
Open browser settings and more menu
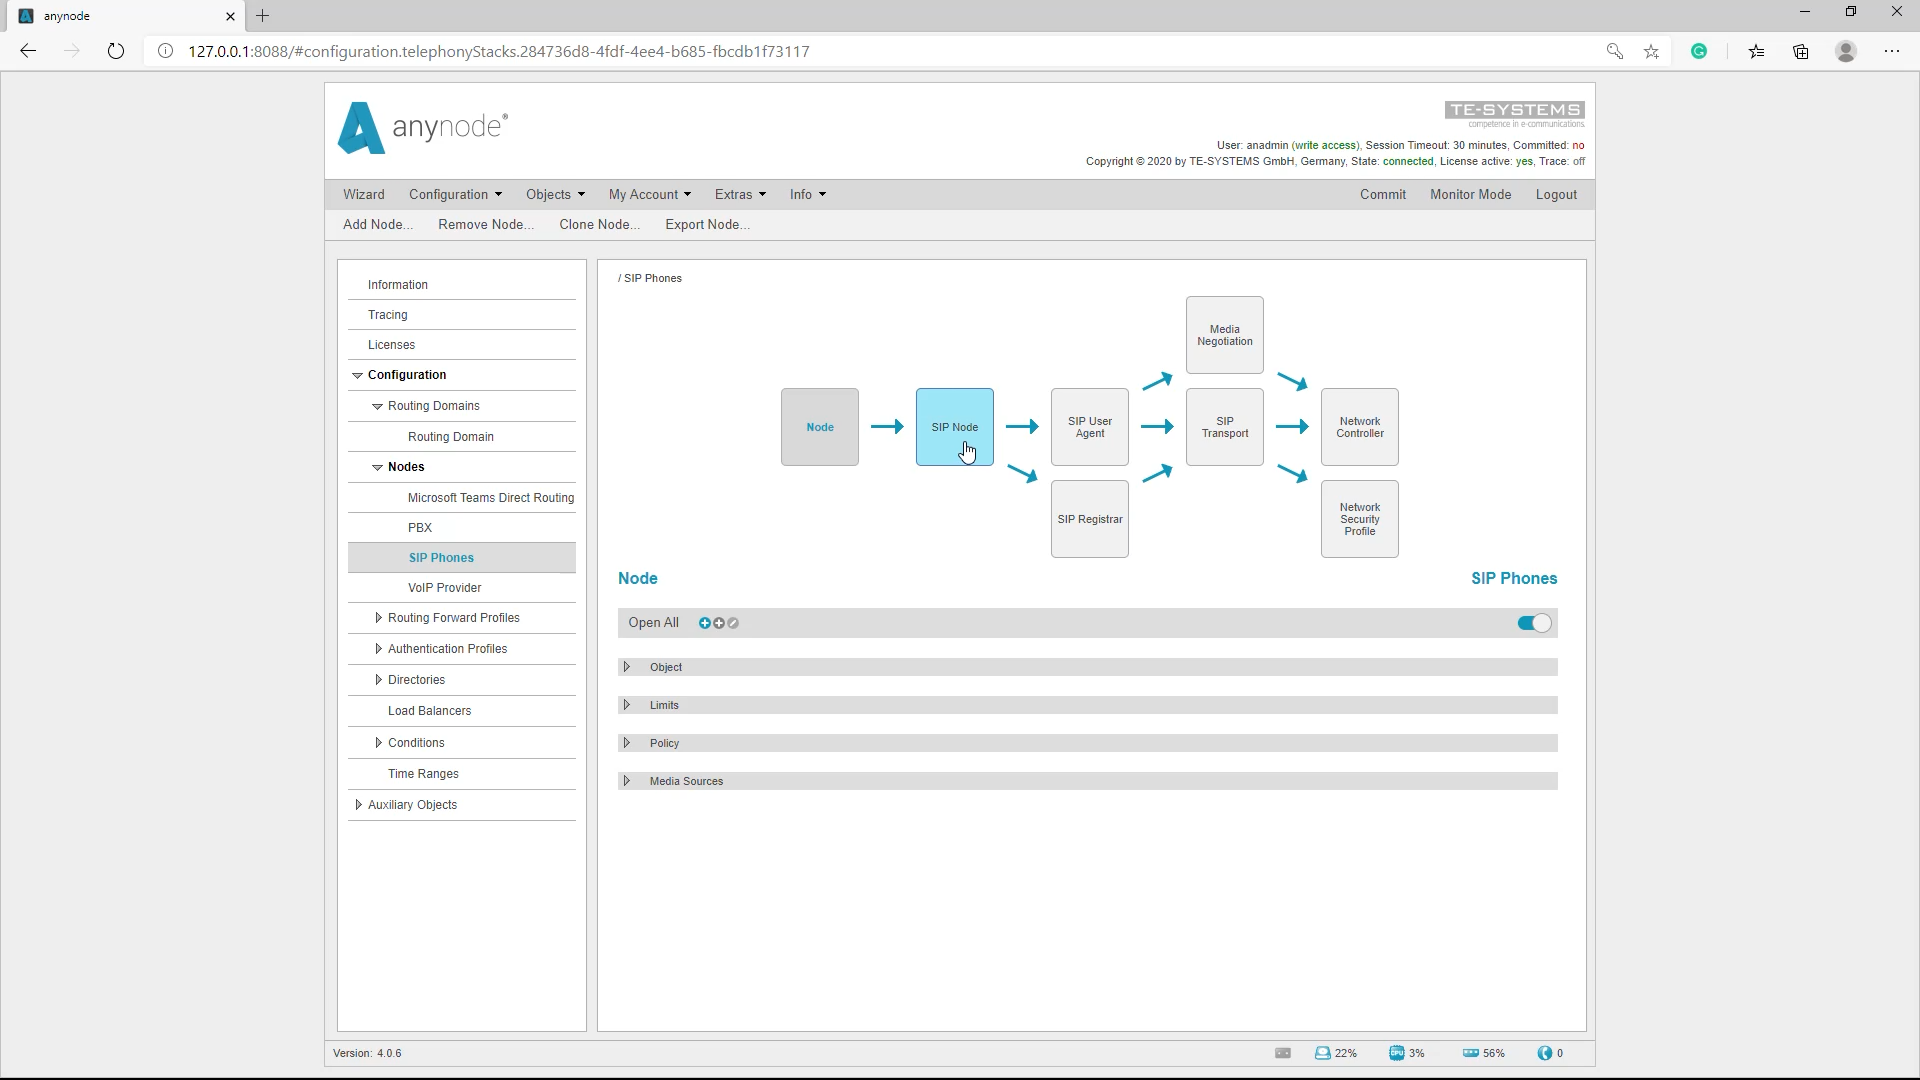click(1892, 51)
